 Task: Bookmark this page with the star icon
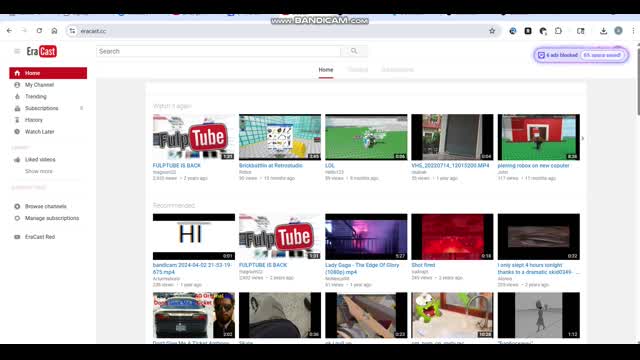coord(492,31)
